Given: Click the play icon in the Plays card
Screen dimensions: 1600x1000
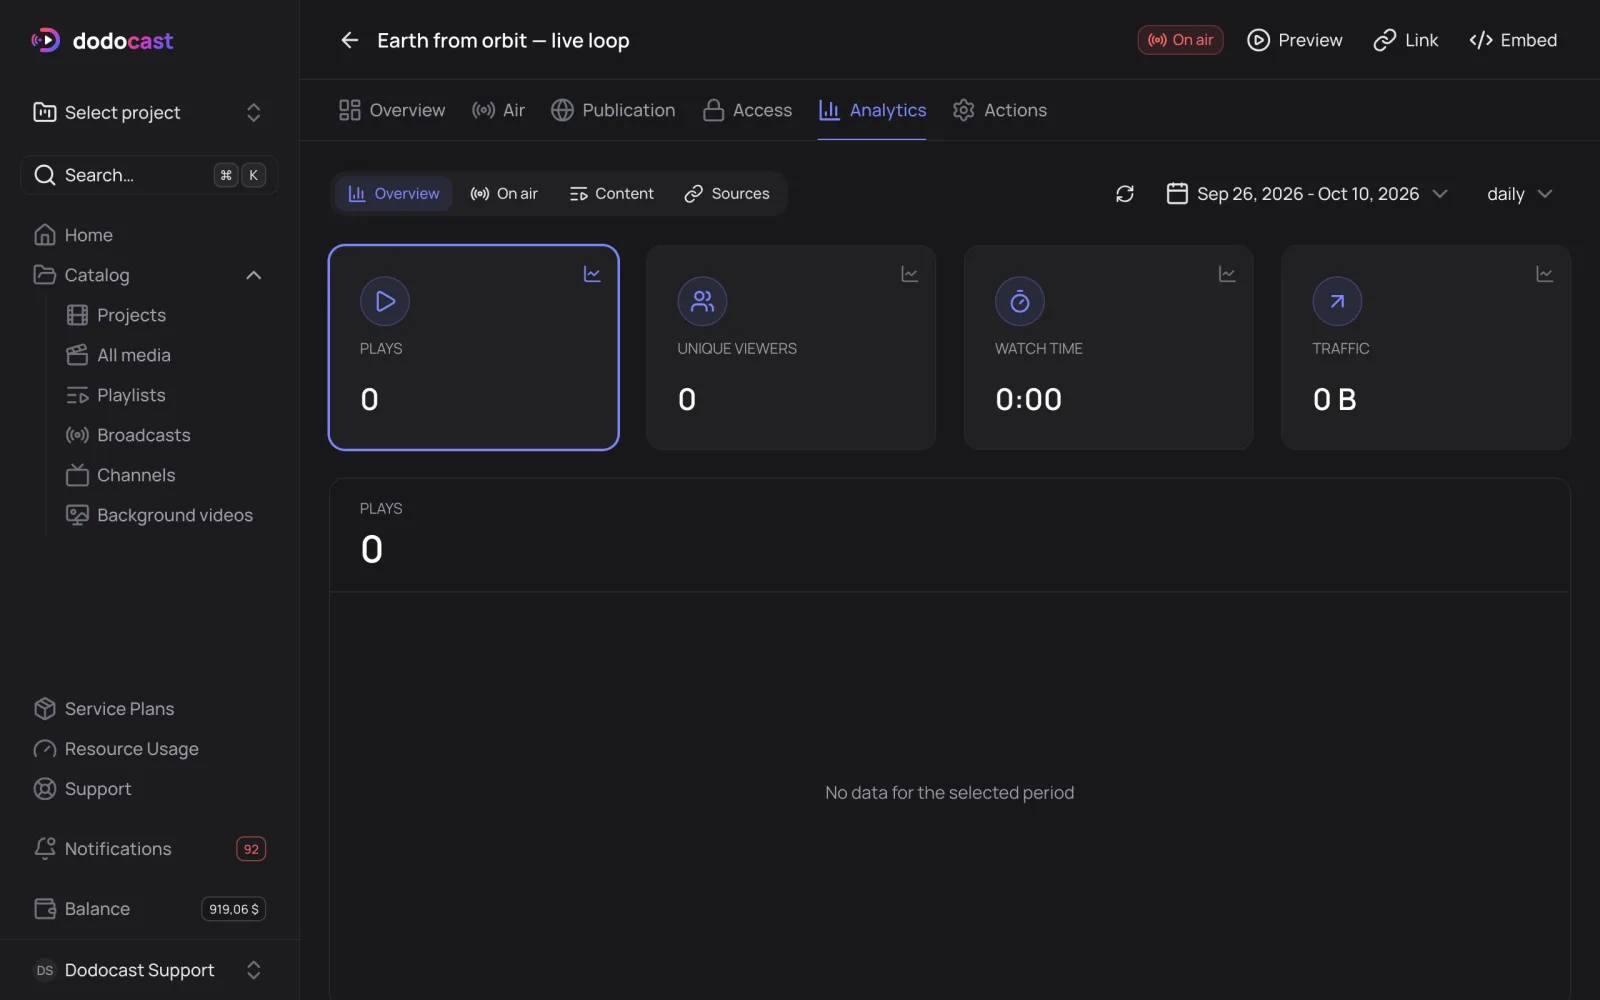Looking at the screenshot, I should tap(385, 301).
